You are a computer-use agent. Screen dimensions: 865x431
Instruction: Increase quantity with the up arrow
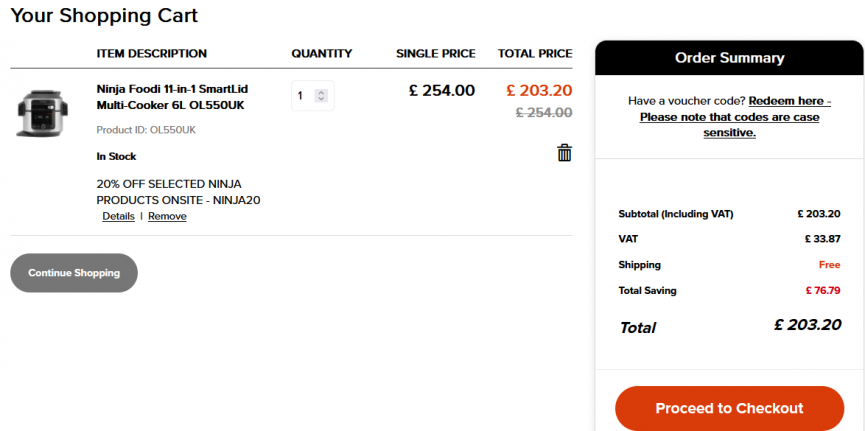tap(321, 92)
